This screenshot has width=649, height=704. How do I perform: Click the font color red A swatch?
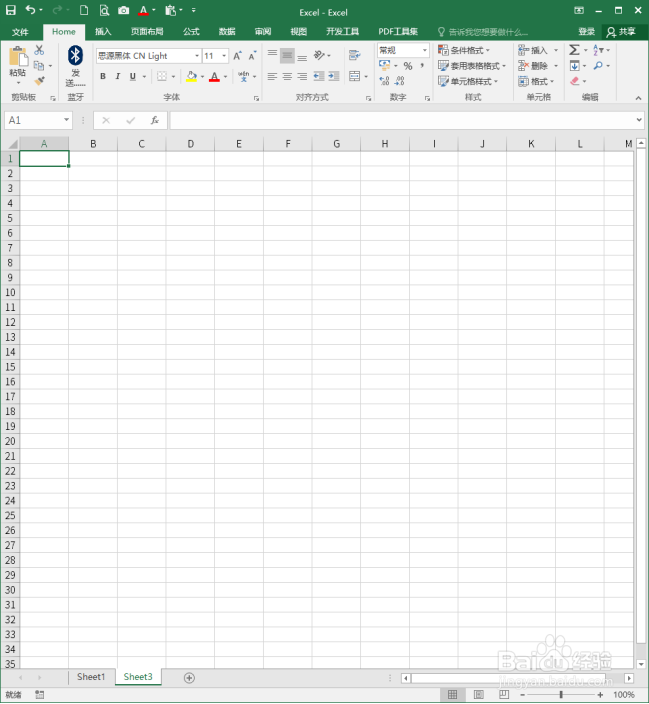pyautogui.click(x=215, y=77)
